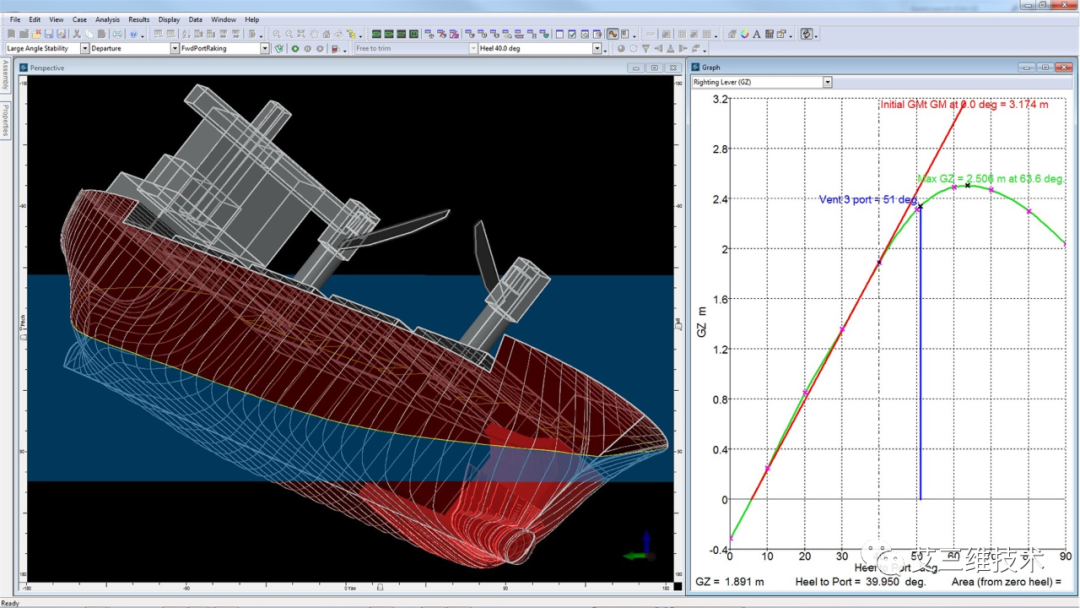Click the red report icon

335,49
